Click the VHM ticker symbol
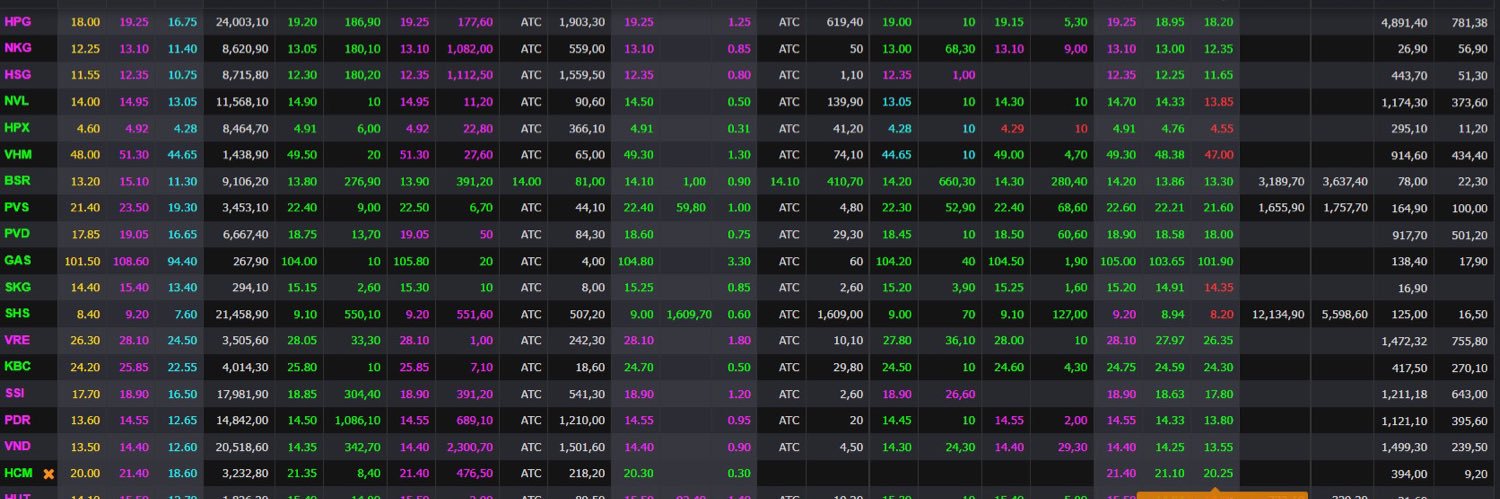Screen dimensions: 1500x499 click(17, 154)
